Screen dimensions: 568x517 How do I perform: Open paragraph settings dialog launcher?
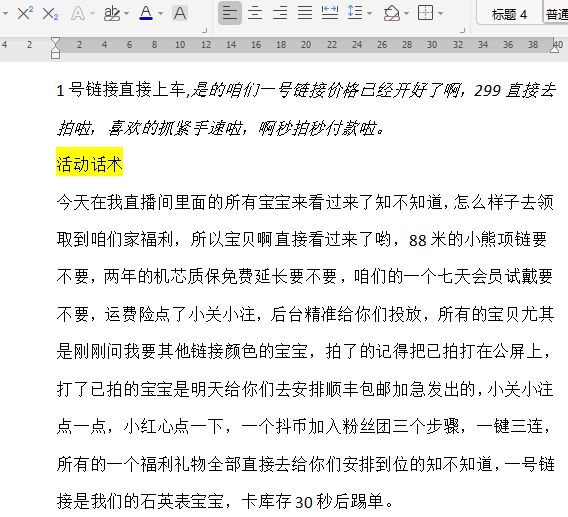coord(462,30)
